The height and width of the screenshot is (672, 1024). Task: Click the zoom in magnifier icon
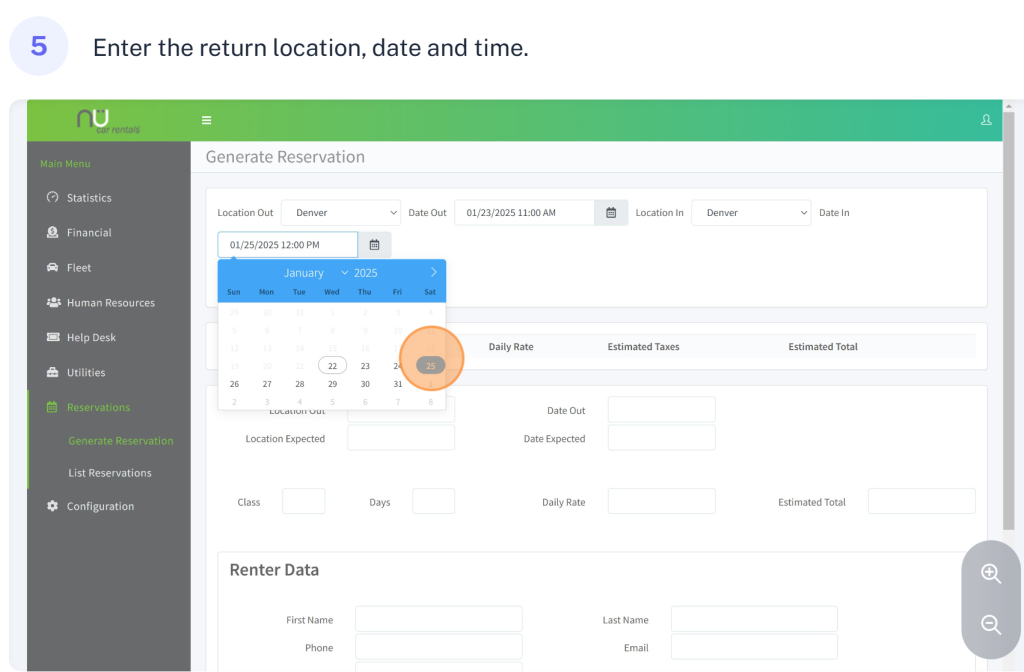[x=991, y=573]
